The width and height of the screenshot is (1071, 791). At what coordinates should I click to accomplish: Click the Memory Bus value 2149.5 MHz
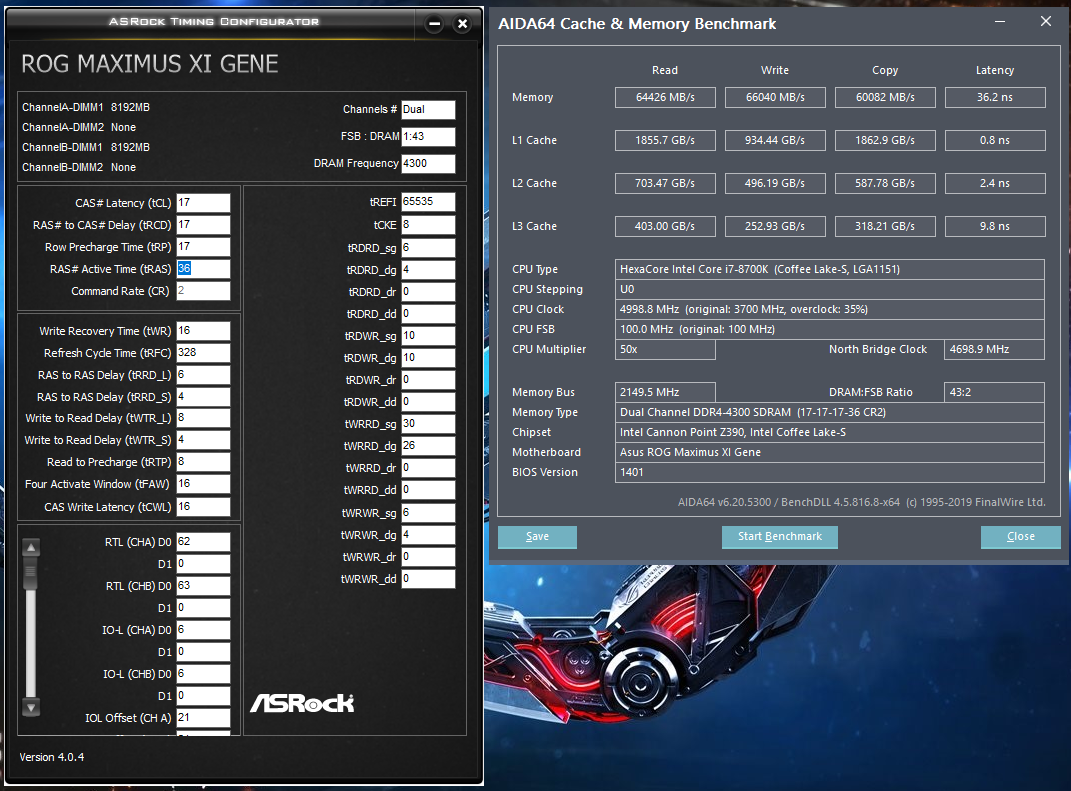click(665, 392)
